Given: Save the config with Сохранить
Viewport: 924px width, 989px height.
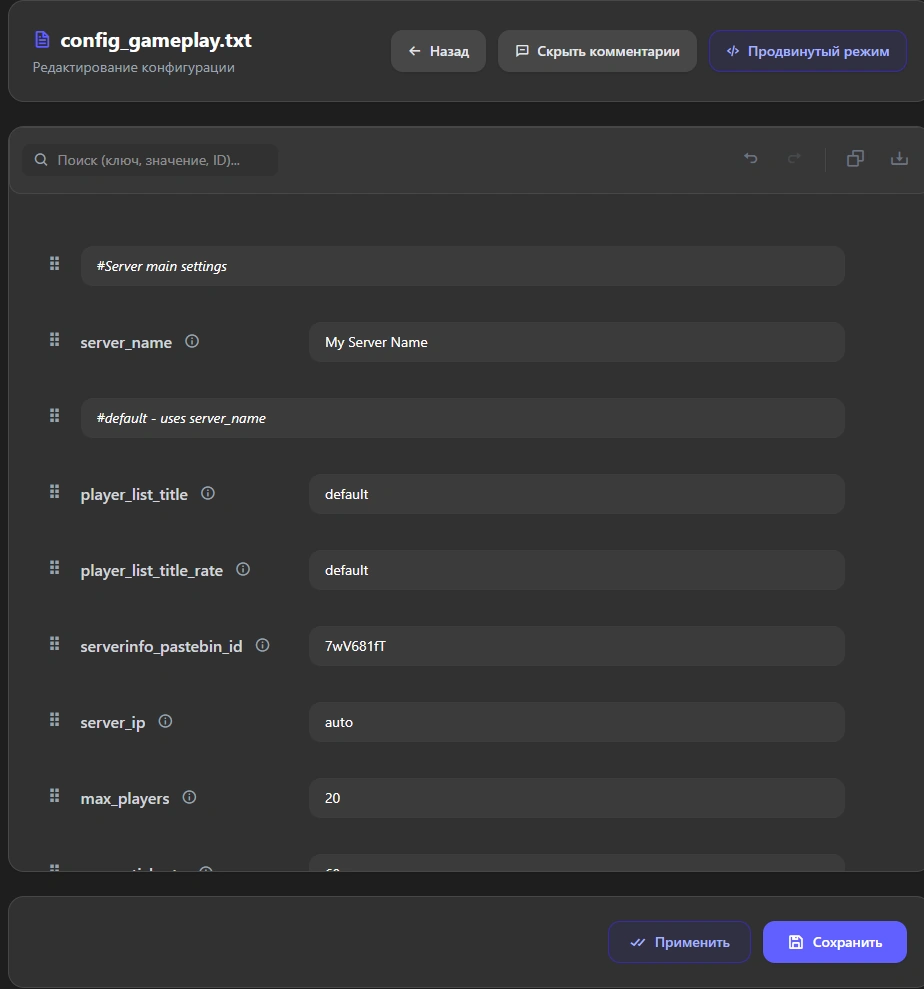Looking at the screenshot, I should 835,942.
